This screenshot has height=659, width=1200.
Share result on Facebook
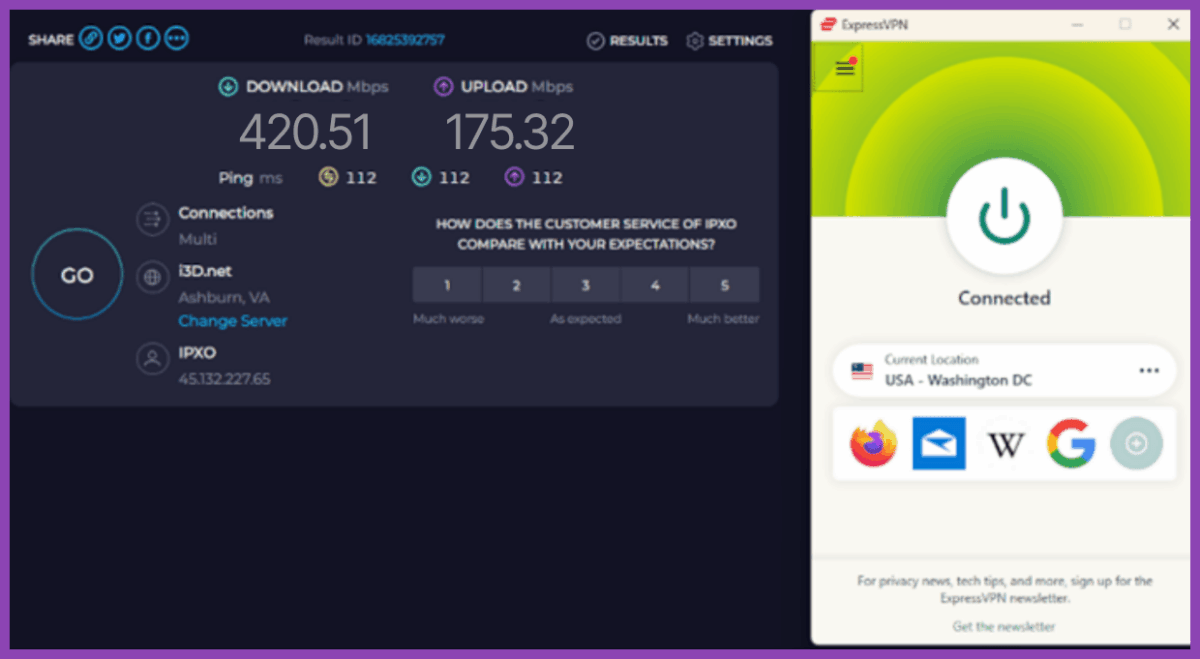(x=148, y=39)
